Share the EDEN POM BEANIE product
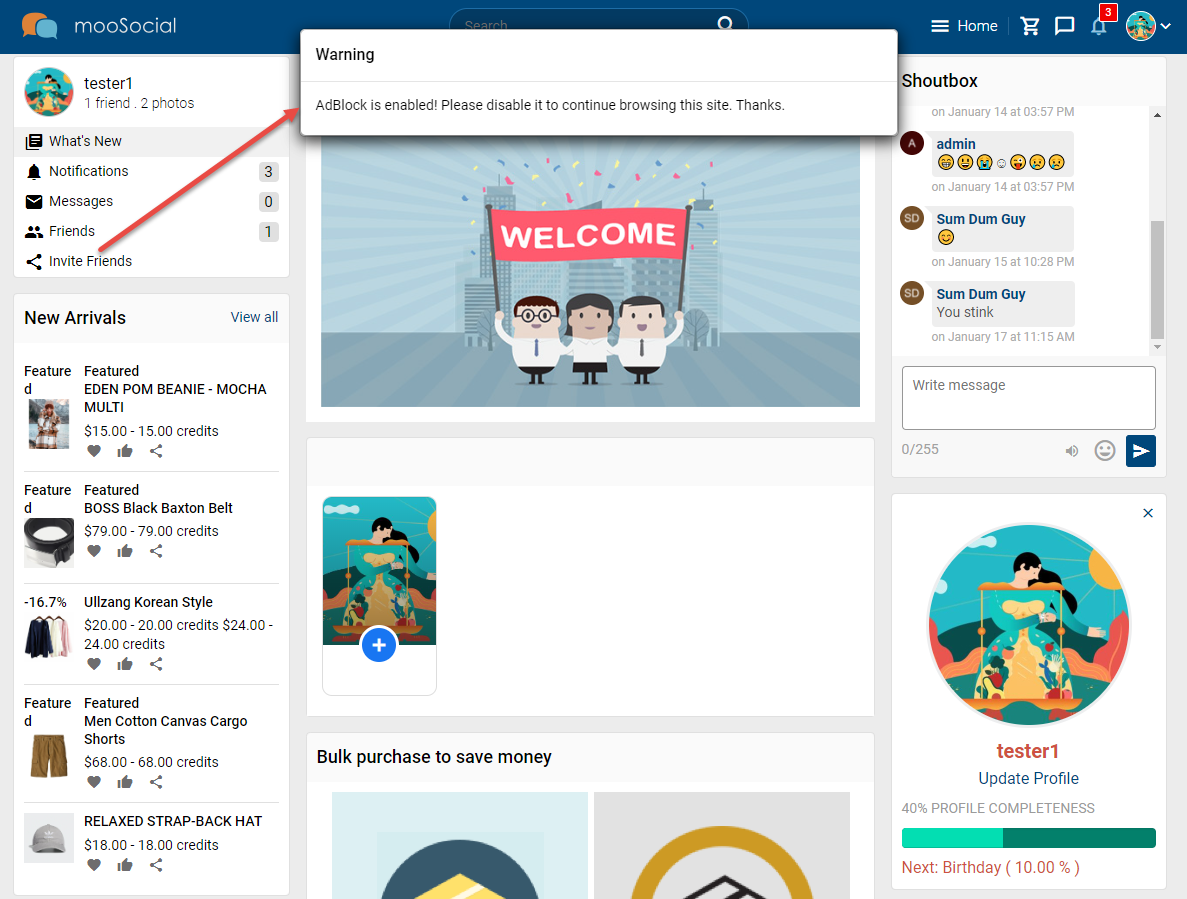The height and width of the screenshot is (899, 1187). [x=156, y=452]
